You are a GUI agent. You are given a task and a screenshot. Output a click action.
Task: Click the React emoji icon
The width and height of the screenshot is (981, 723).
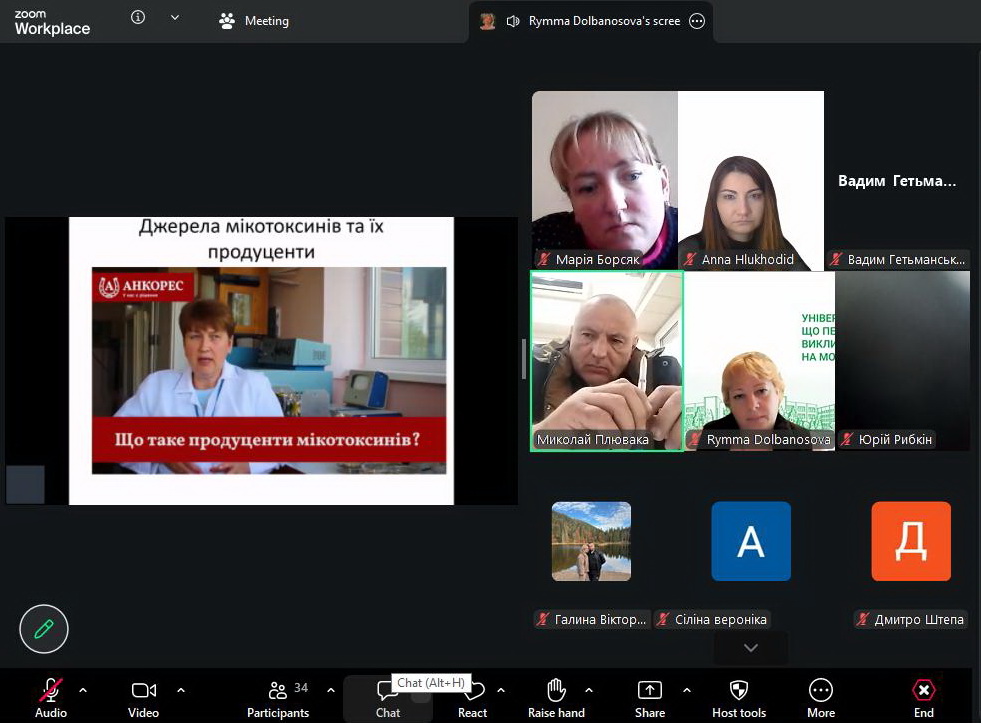(x=473, y=691)
